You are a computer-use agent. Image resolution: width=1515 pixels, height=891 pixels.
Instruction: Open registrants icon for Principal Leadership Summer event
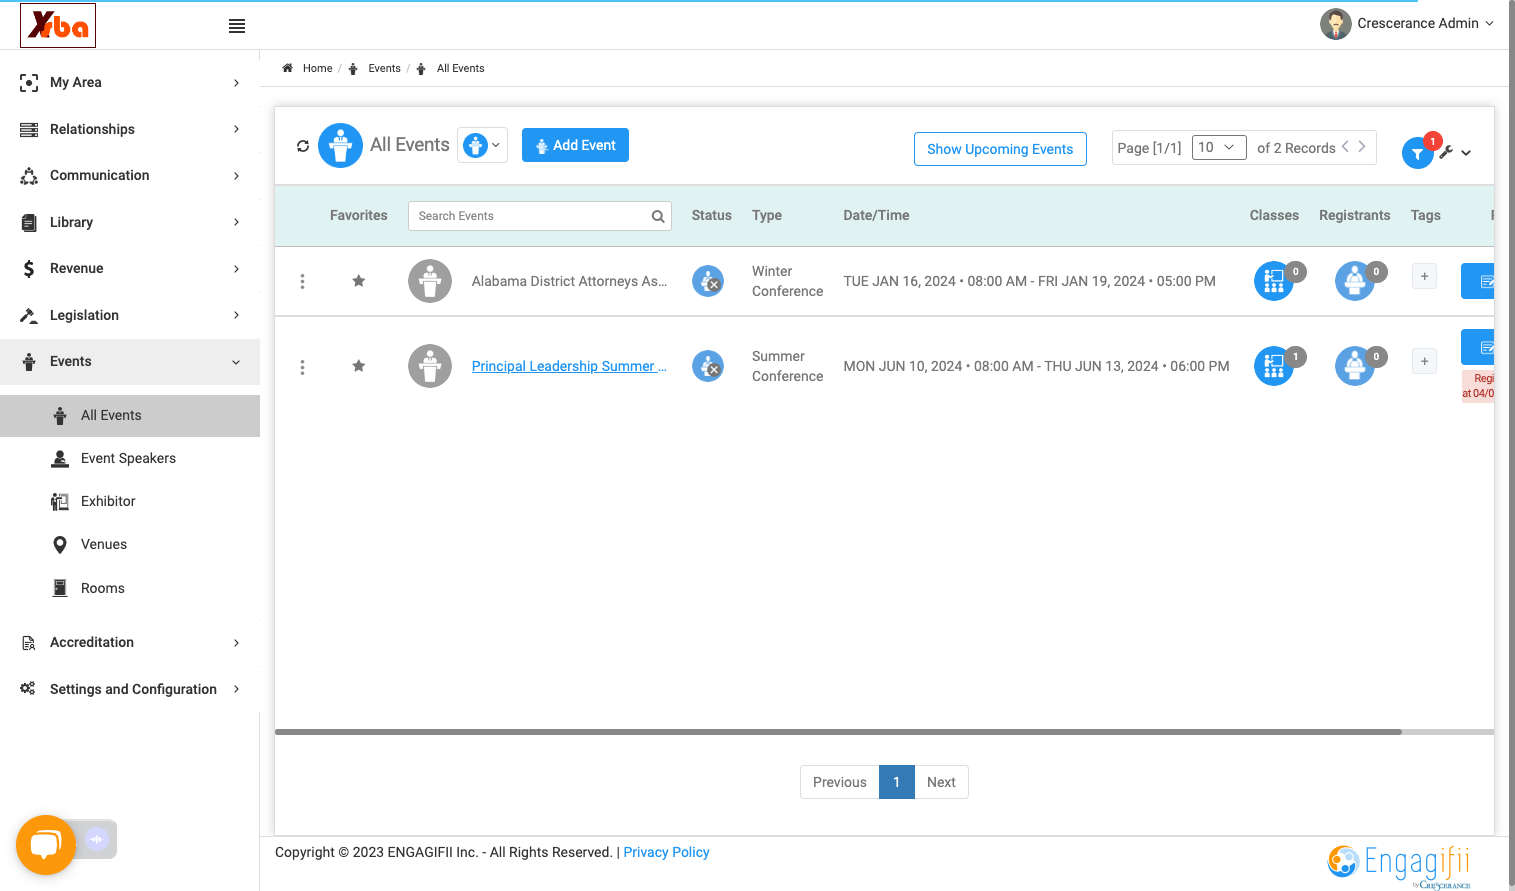tap(1355, 366)
